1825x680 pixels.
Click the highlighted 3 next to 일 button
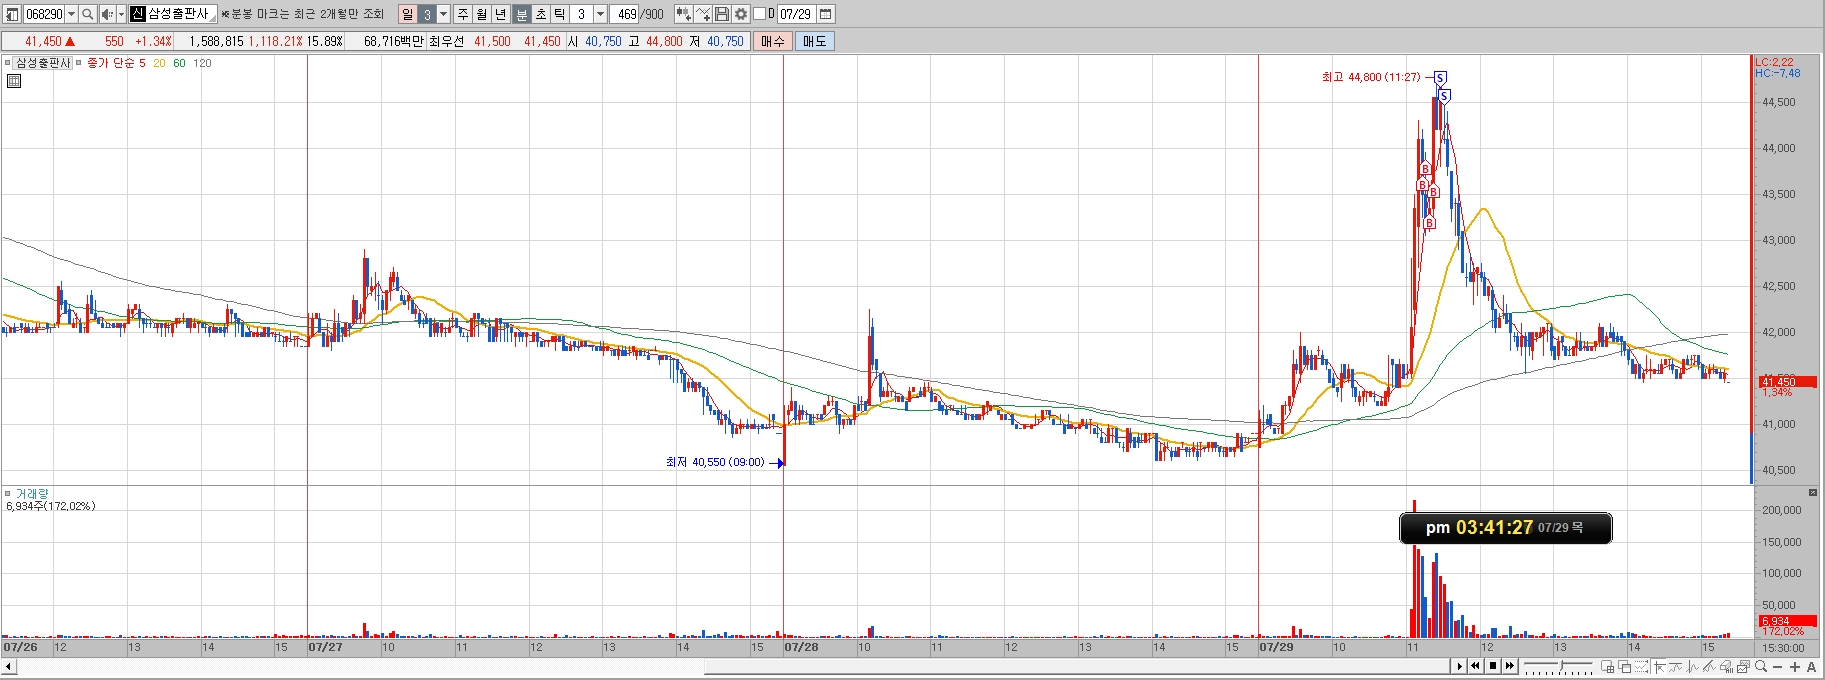coord(427,14)
